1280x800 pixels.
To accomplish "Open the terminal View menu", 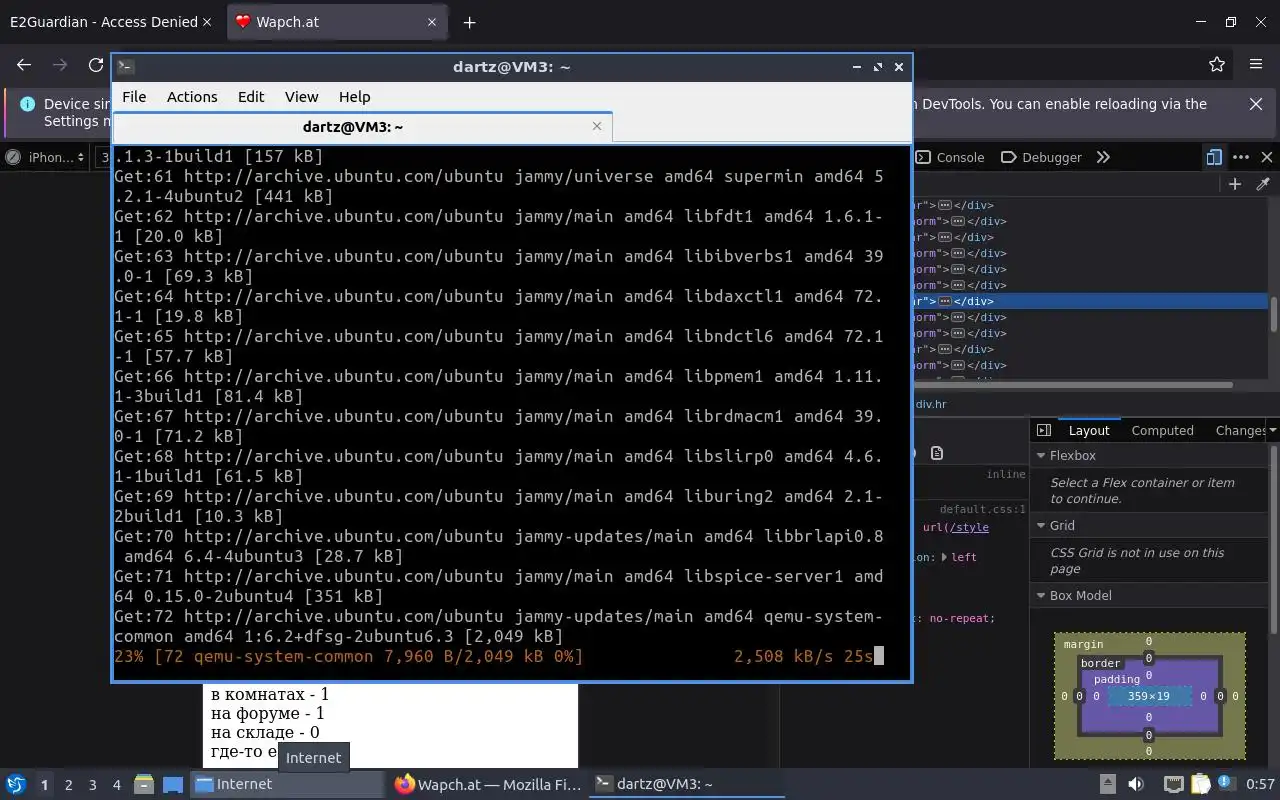I will [x=301, y=97].
